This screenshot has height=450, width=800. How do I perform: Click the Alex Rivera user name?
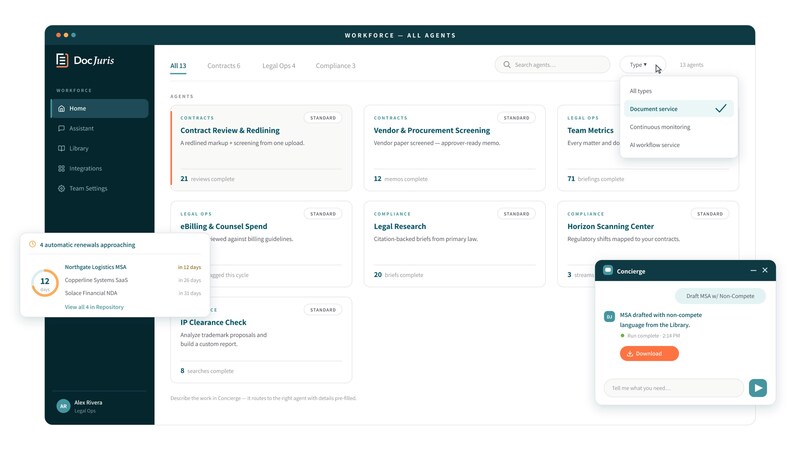click(x=88, y=403)
